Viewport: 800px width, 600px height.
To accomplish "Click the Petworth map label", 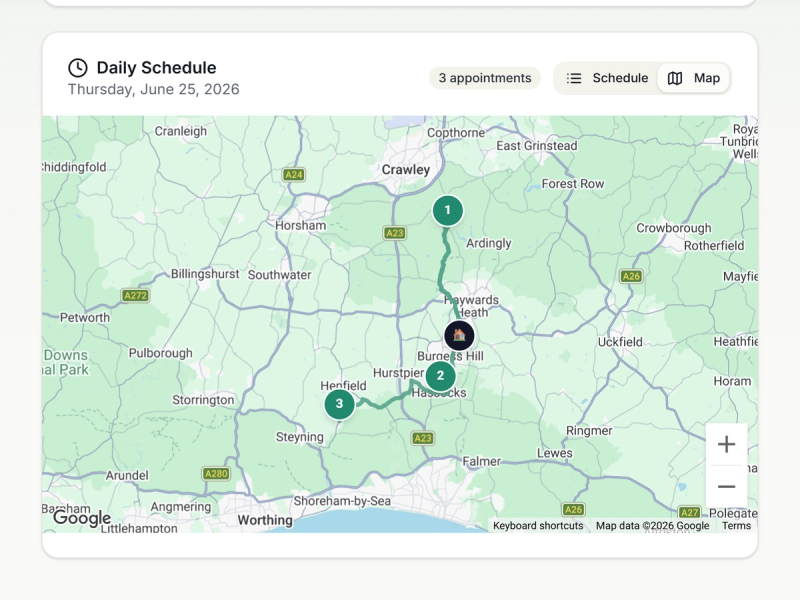I will pyautogui.click(x=85, y=318).
